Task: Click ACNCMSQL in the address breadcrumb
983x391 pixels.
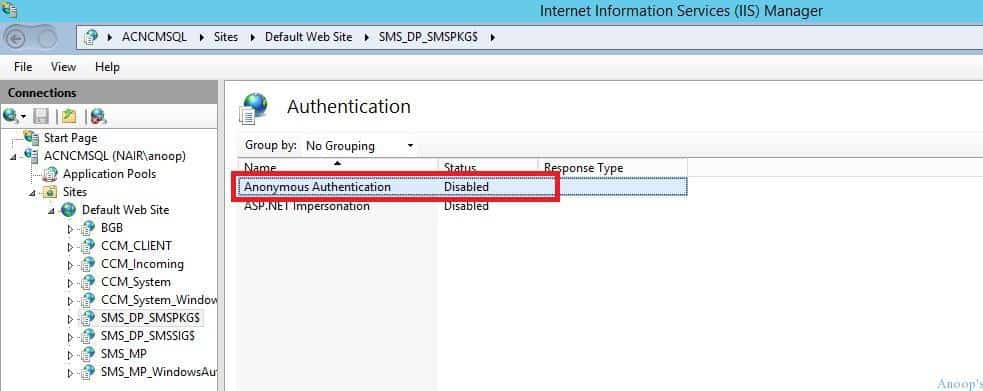Action: [154, 37]
